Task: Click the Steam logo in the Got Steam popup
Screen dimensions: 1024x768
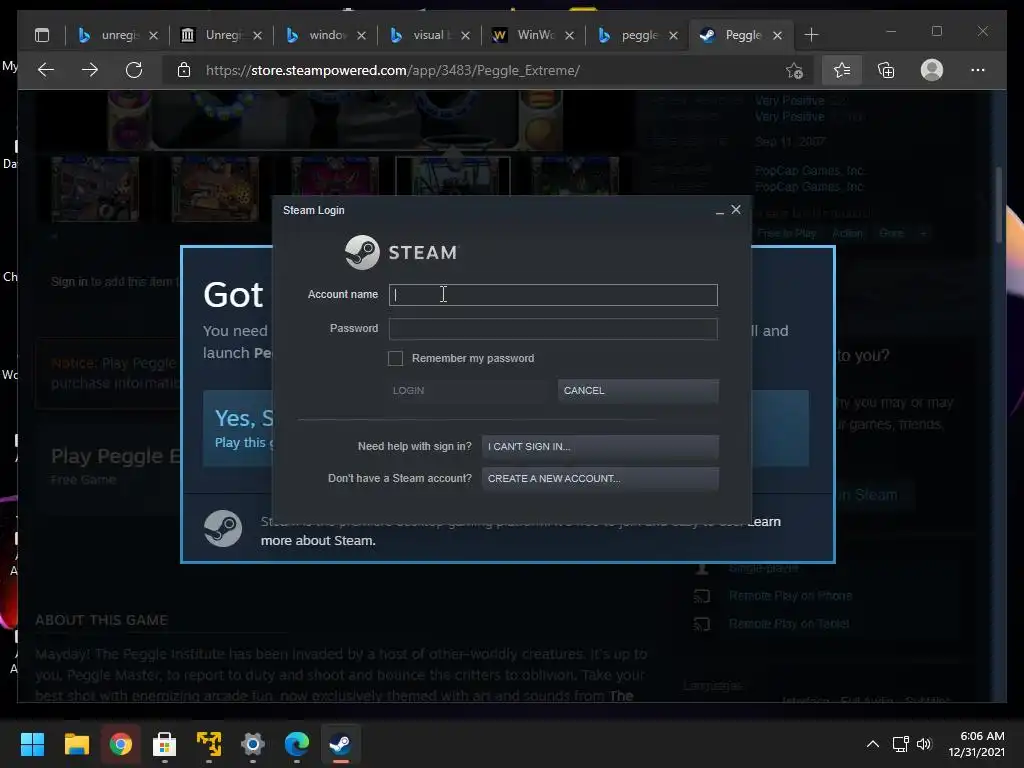Action: (223, 528)
